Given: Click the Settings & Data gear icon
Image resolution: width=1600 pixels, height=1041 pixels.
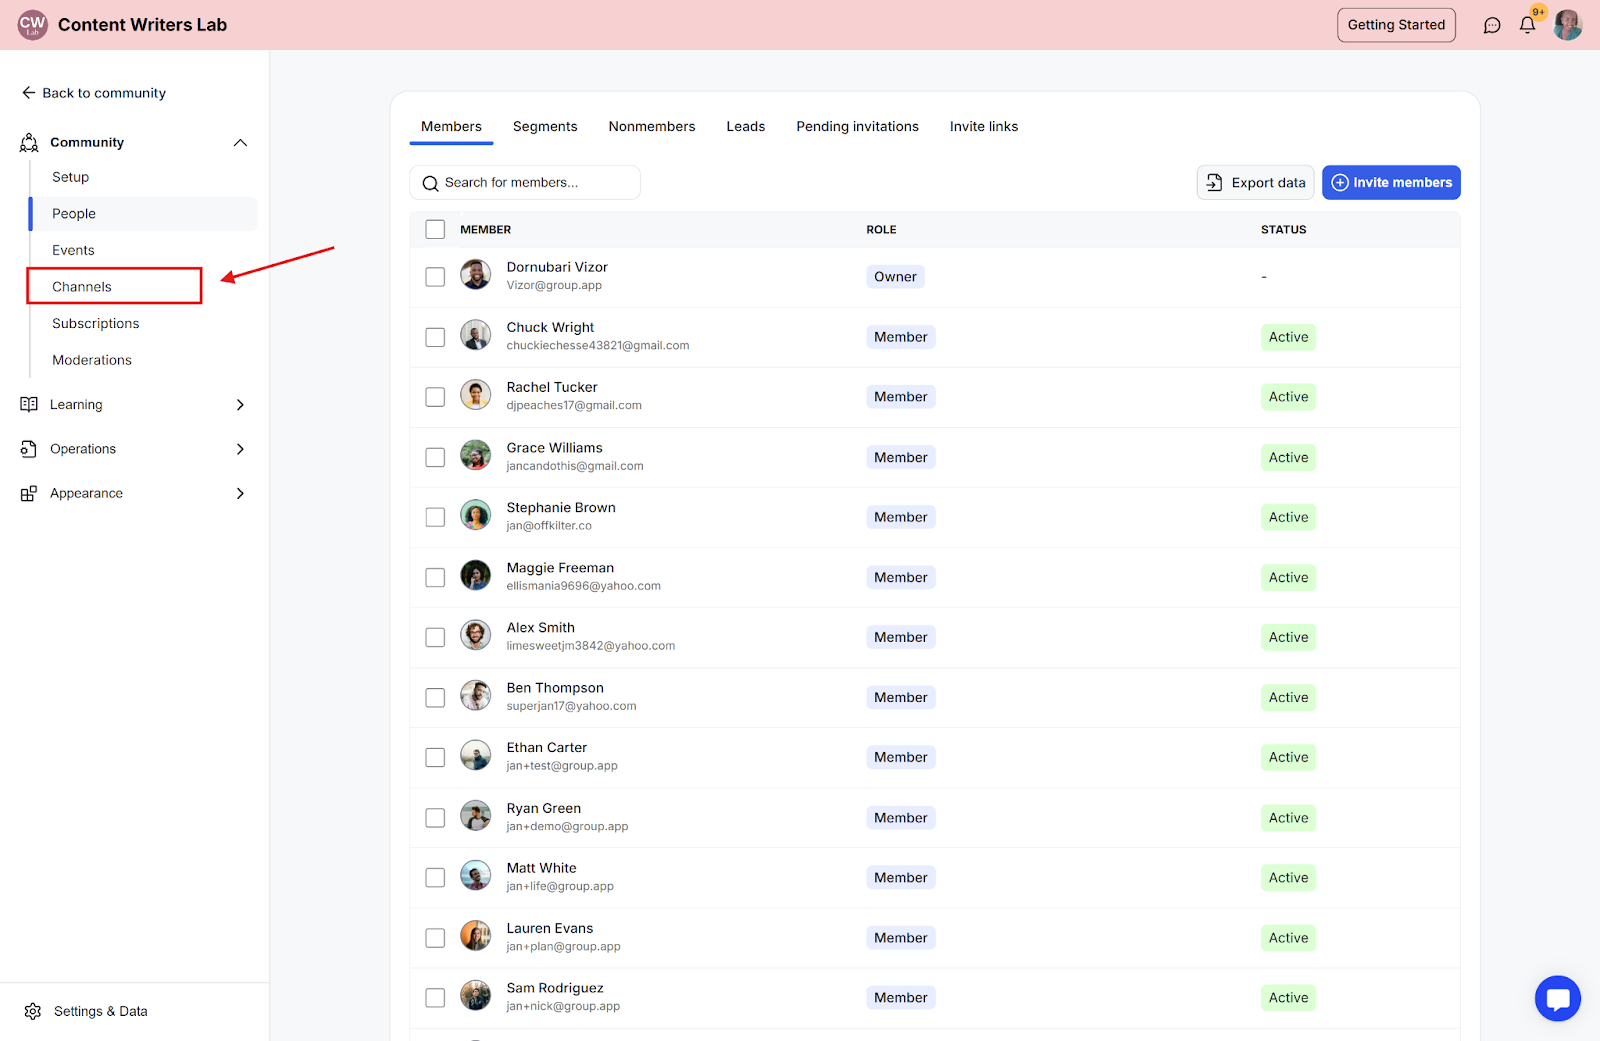Looking at the screenshot, I should [x=33, y=1011].
